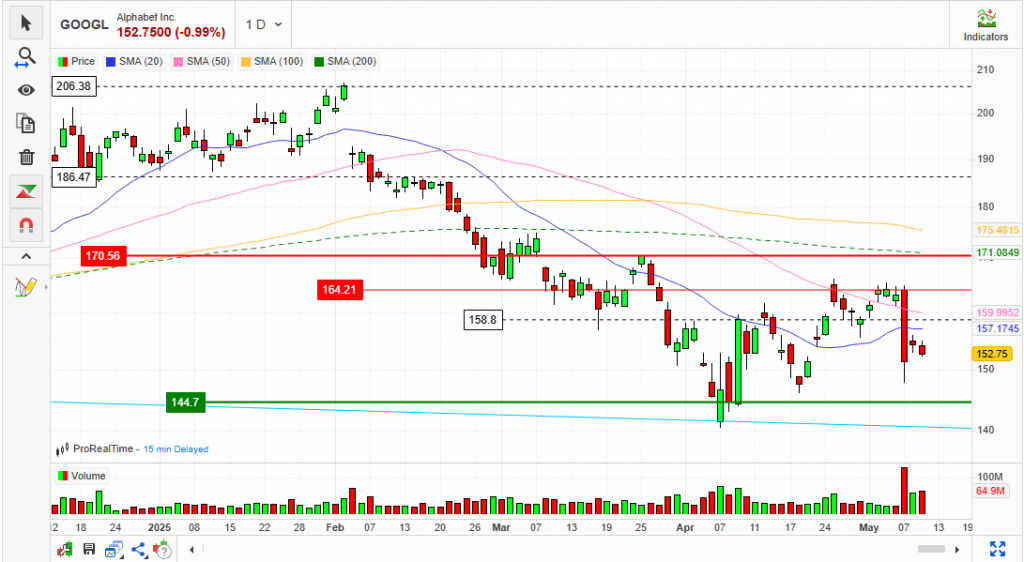
Task: Select the arrow cursor tool
Action: pos(26,23)
